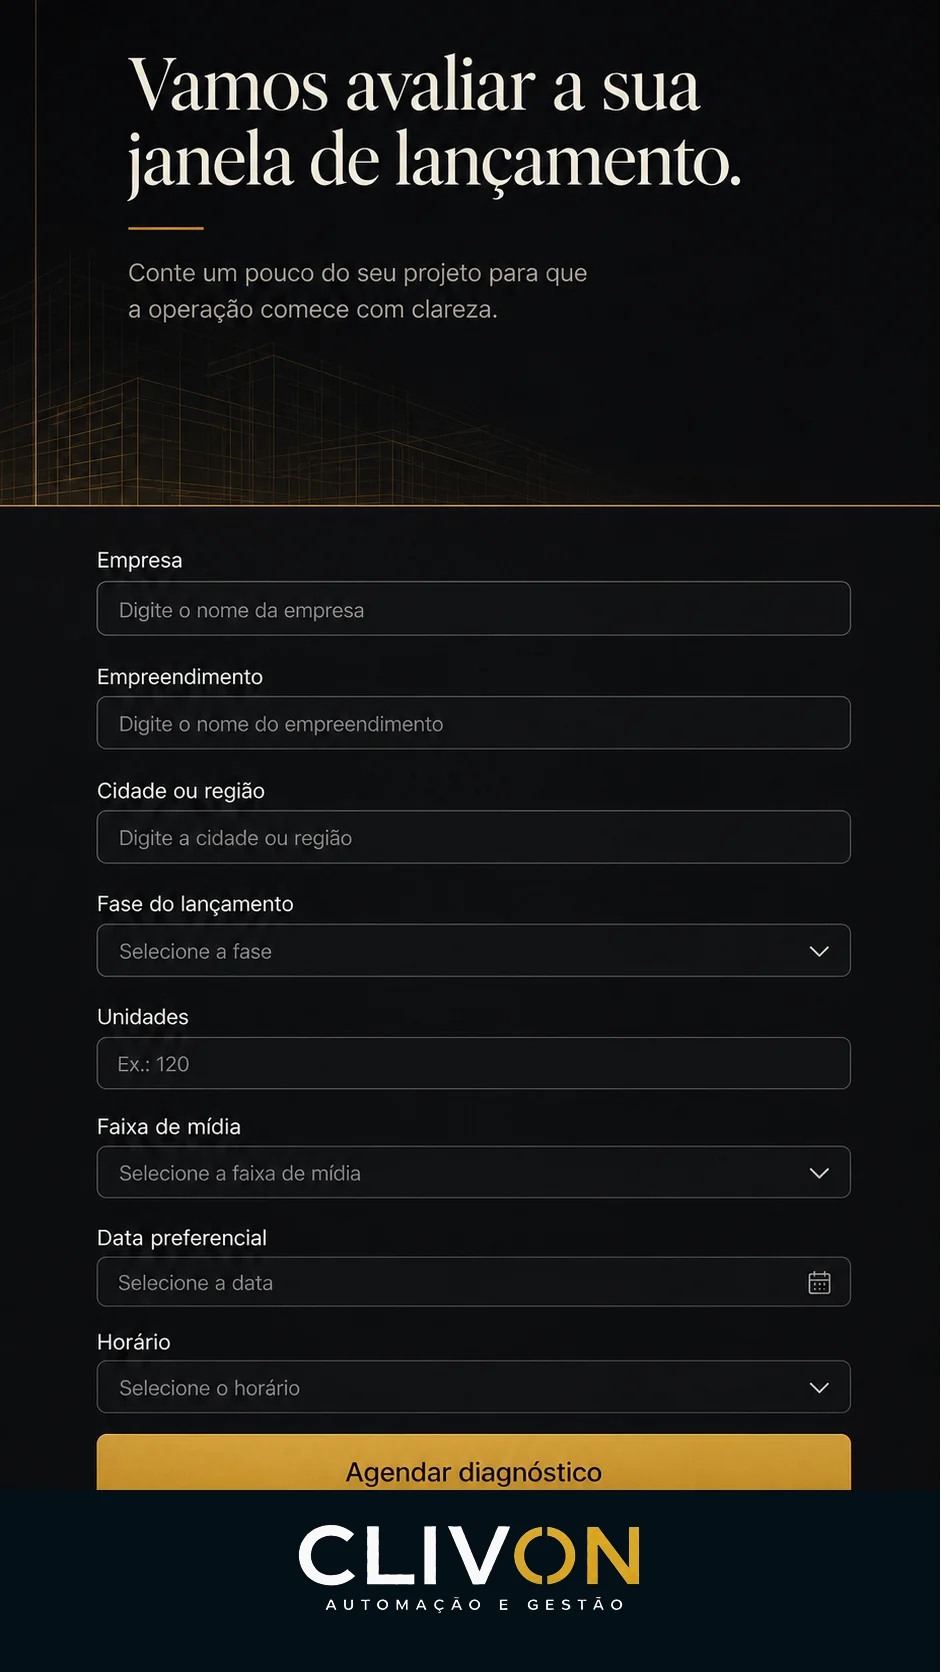Focus the Unidades field showing Ex.: 120

pos(473,1063)
